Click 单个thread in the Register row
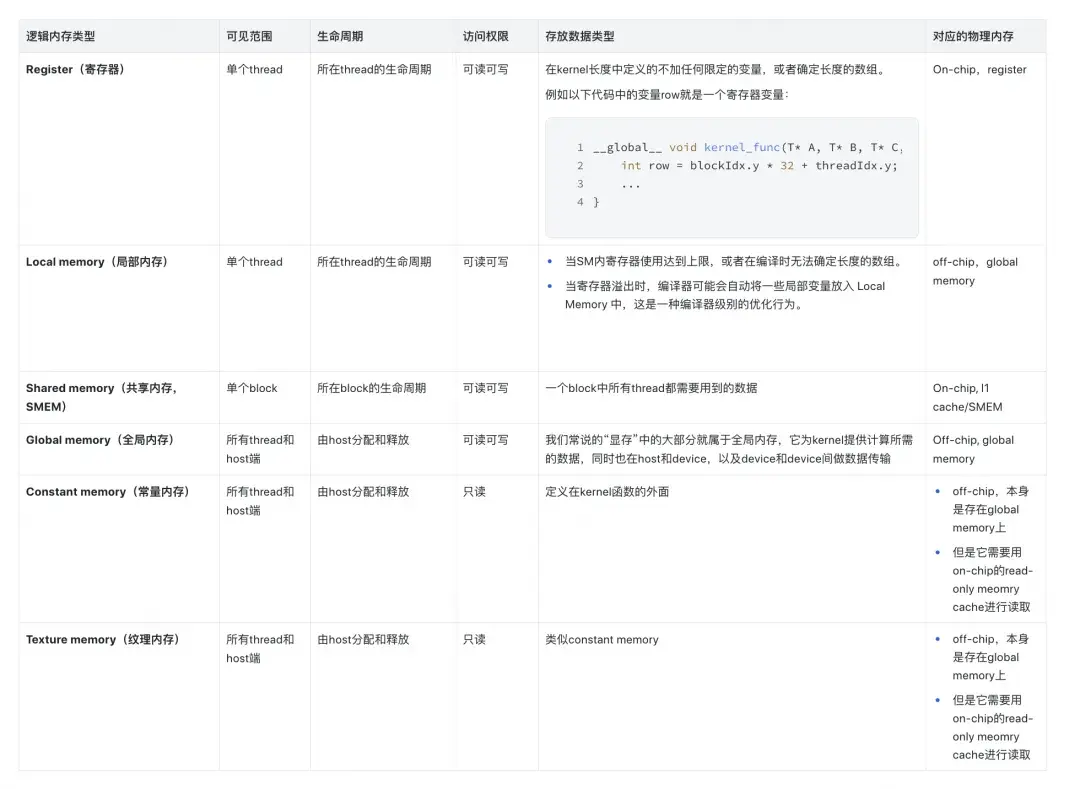1080x789 pixels. pyautogui.click(x=254, y=70)
